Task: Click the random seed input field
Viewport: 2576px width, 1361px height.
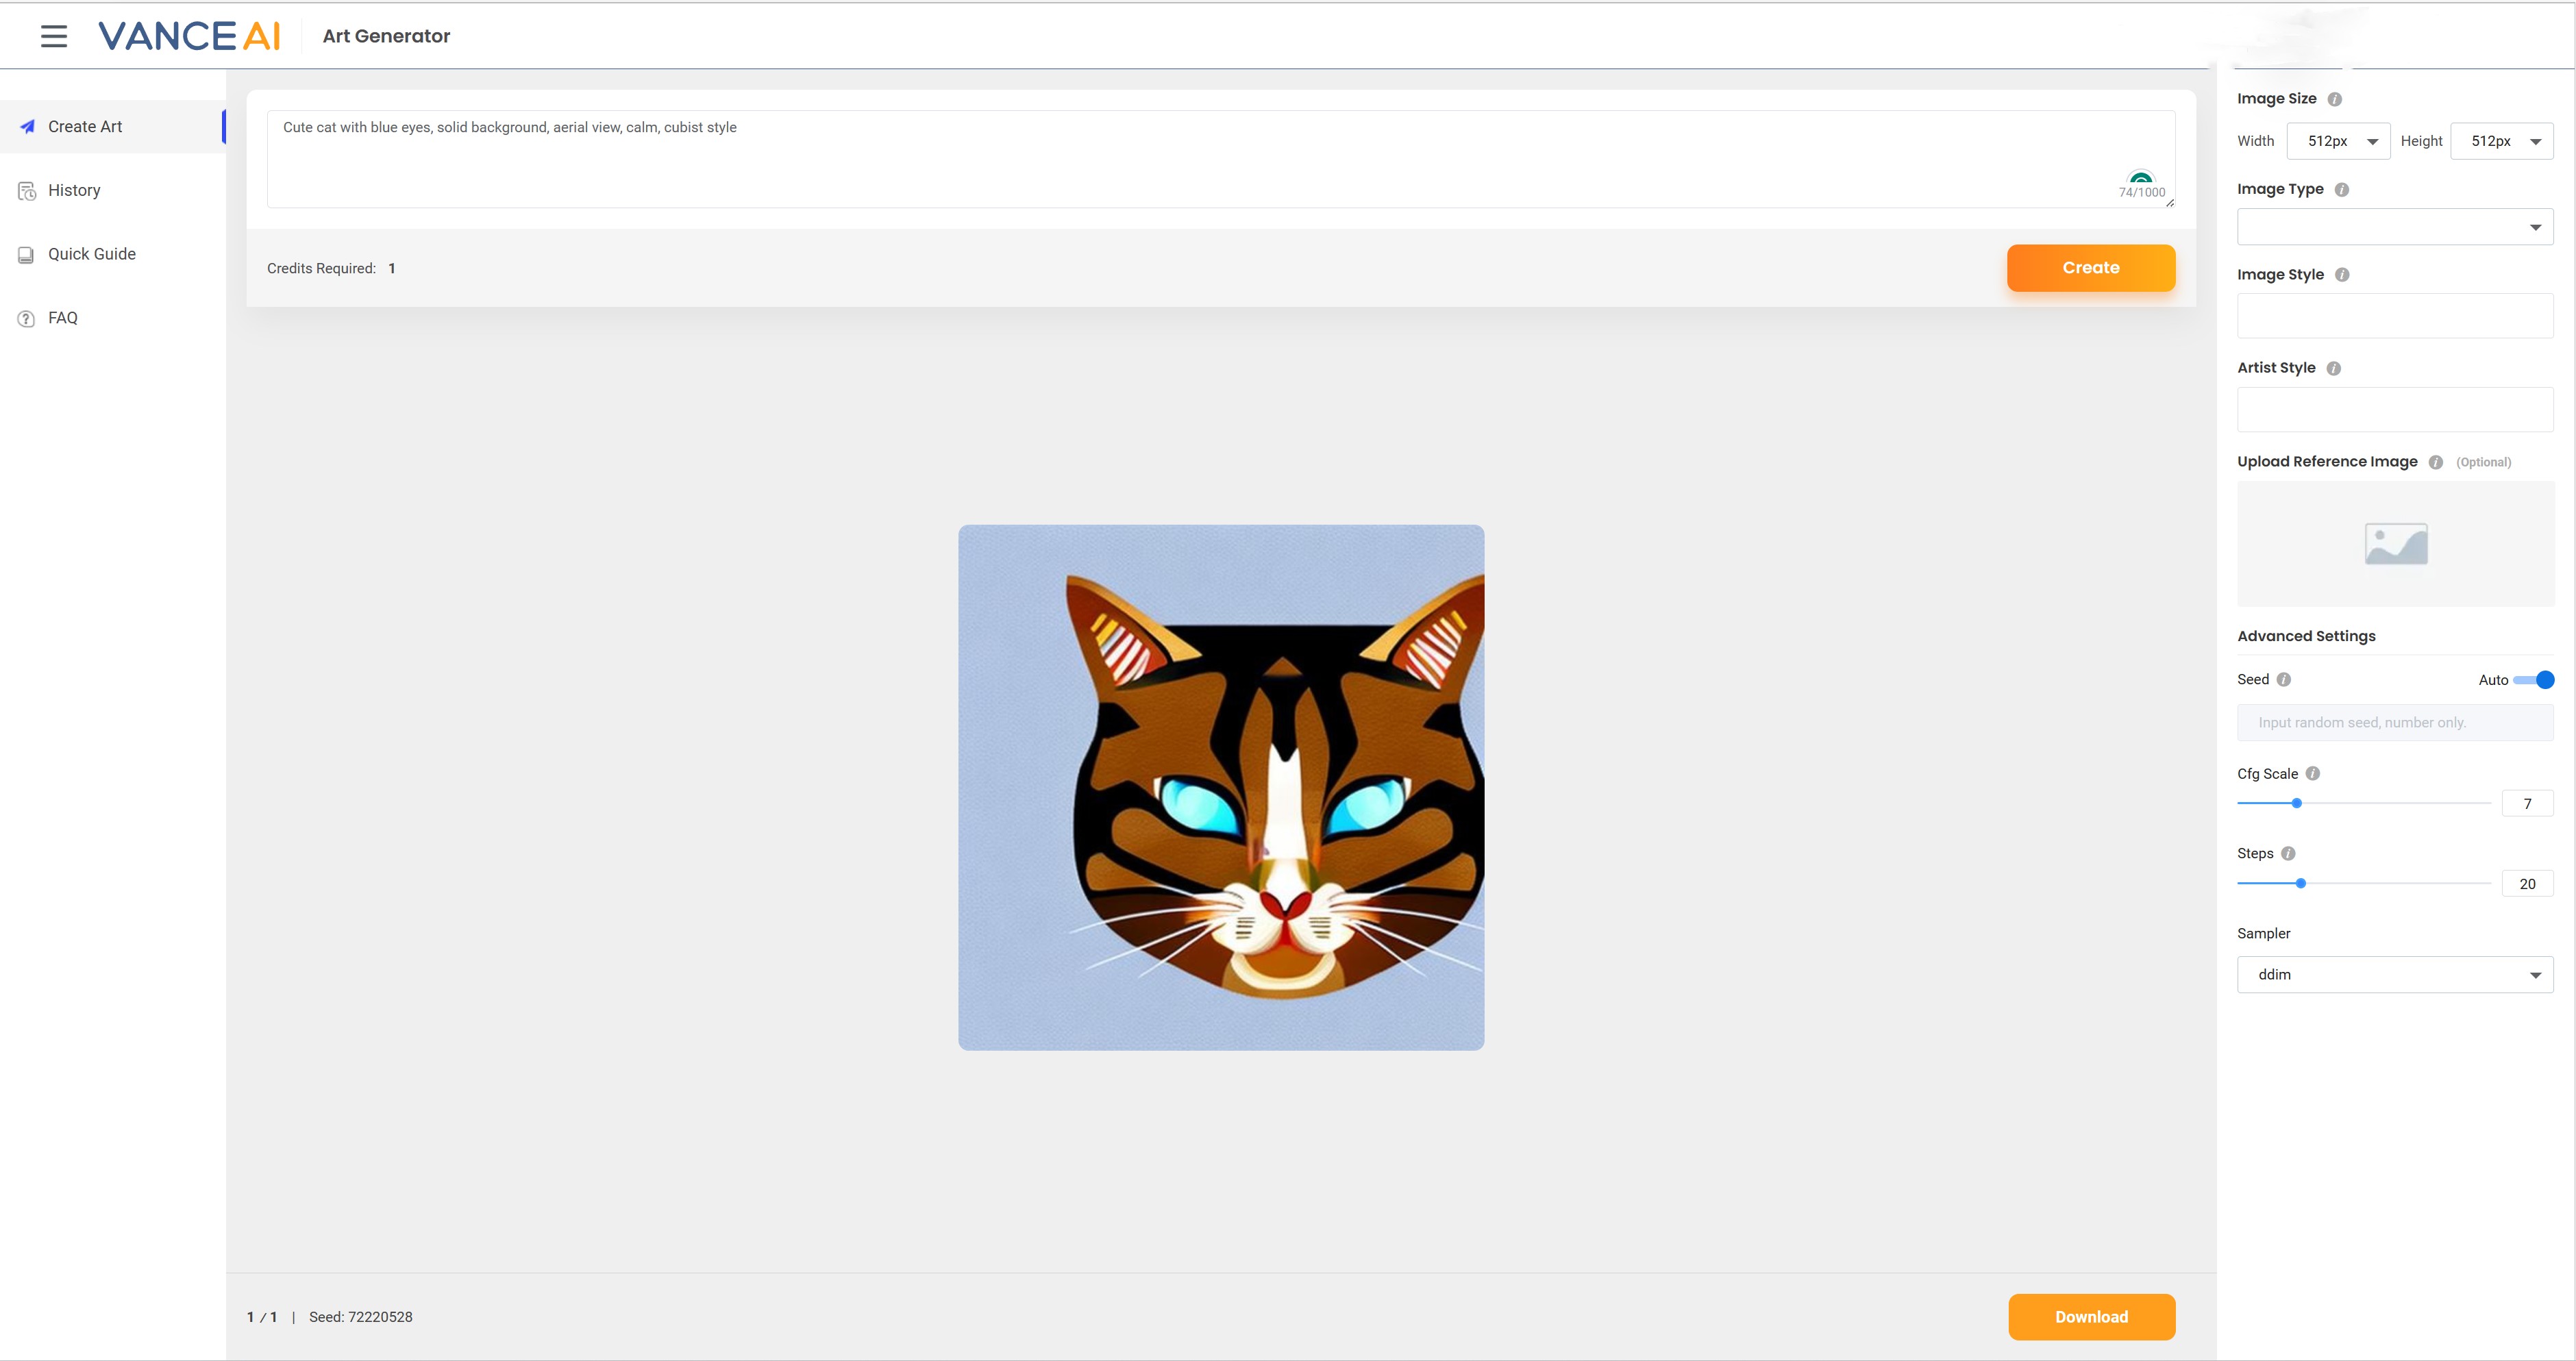Action: (x=2394, y=723)
